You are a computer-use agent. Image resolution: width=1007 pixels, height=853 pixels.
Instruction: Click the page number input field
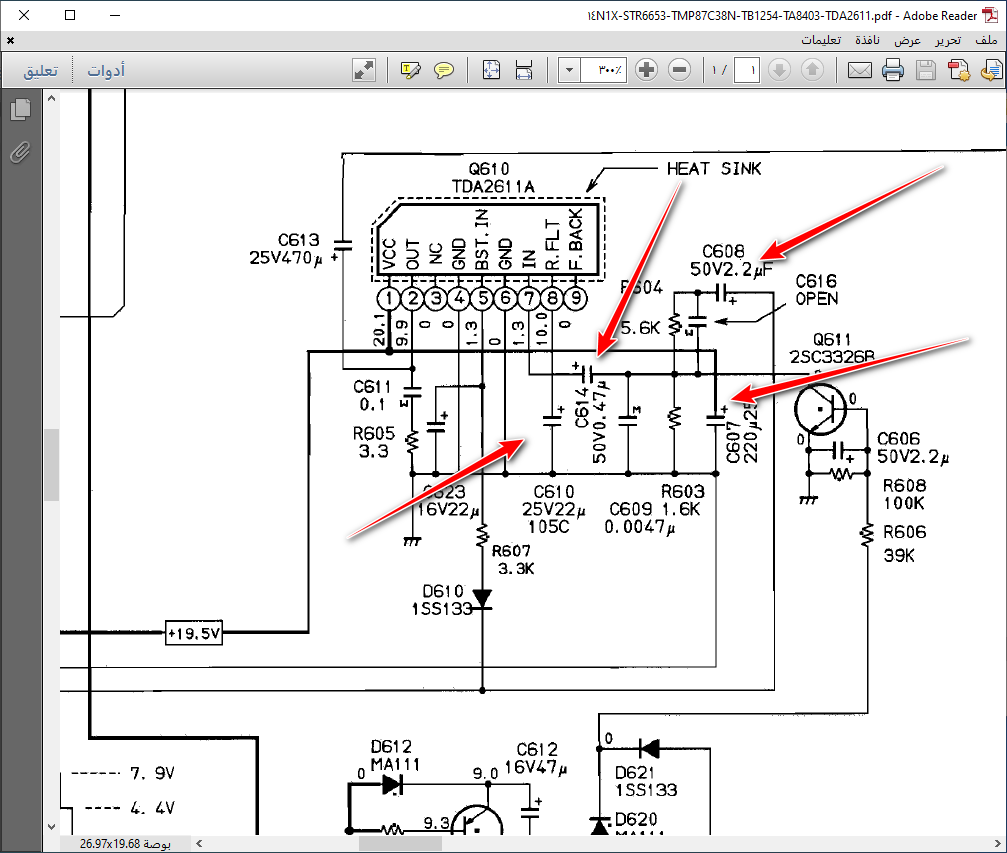tap(747, 69)
